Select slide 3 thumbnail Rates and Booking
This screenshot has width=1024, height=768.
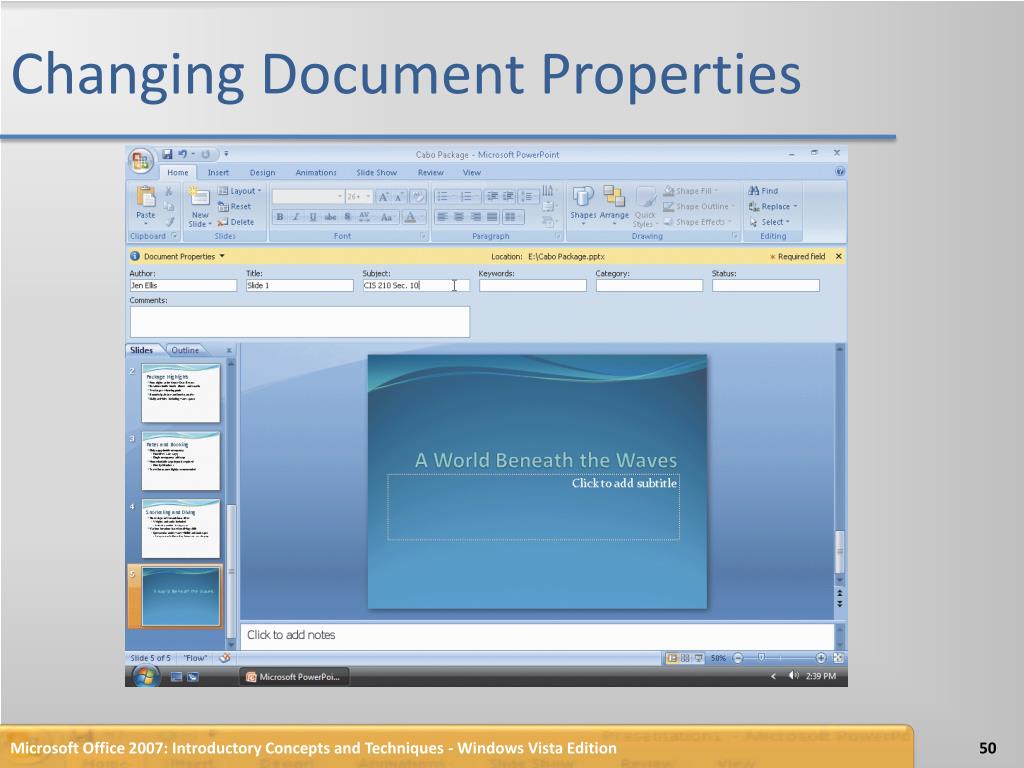click(180, 461)
